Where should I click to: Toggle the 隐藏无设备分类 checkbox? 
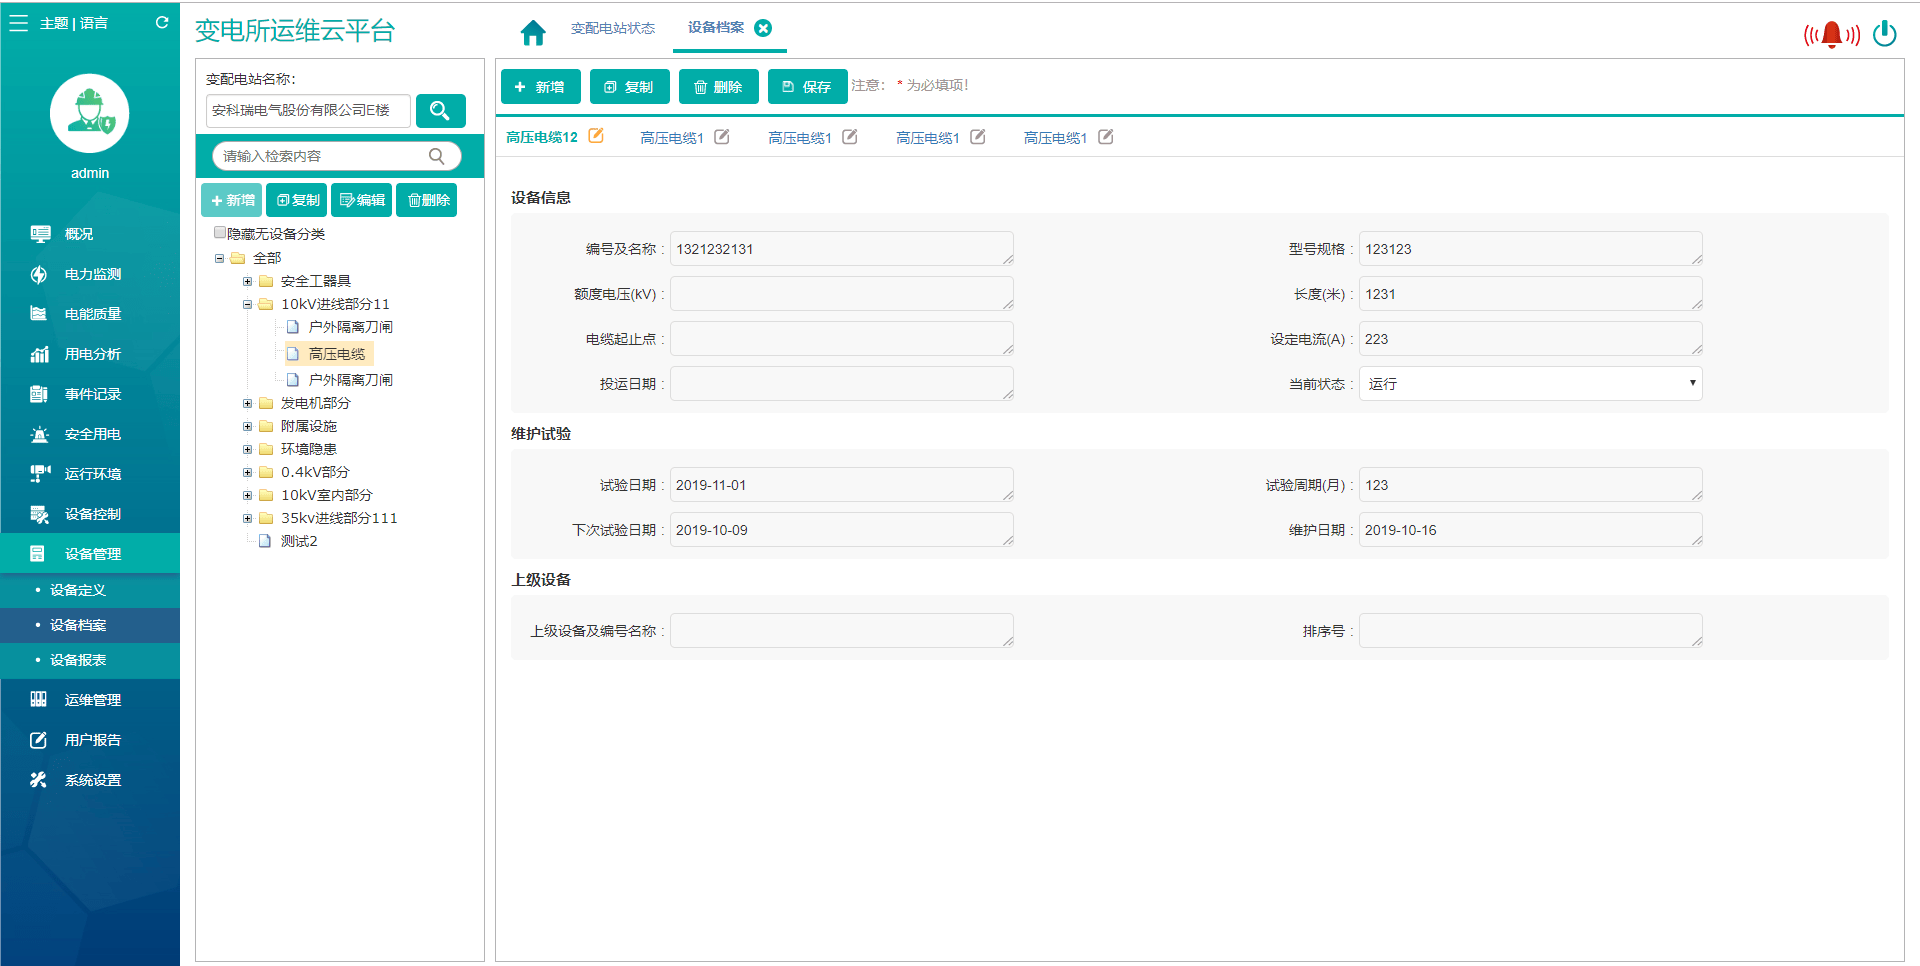pyautogui.click(x=220, y=233)
